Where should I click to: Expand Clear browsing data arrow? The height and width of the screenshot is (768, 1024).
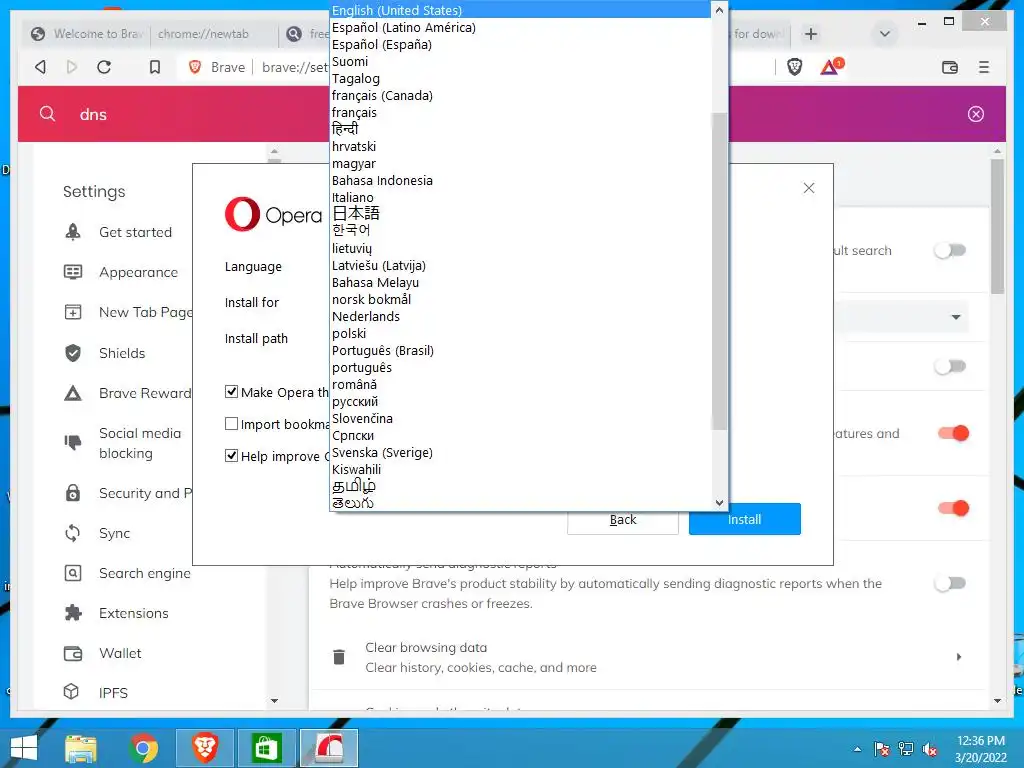click(x=959, y=657)
